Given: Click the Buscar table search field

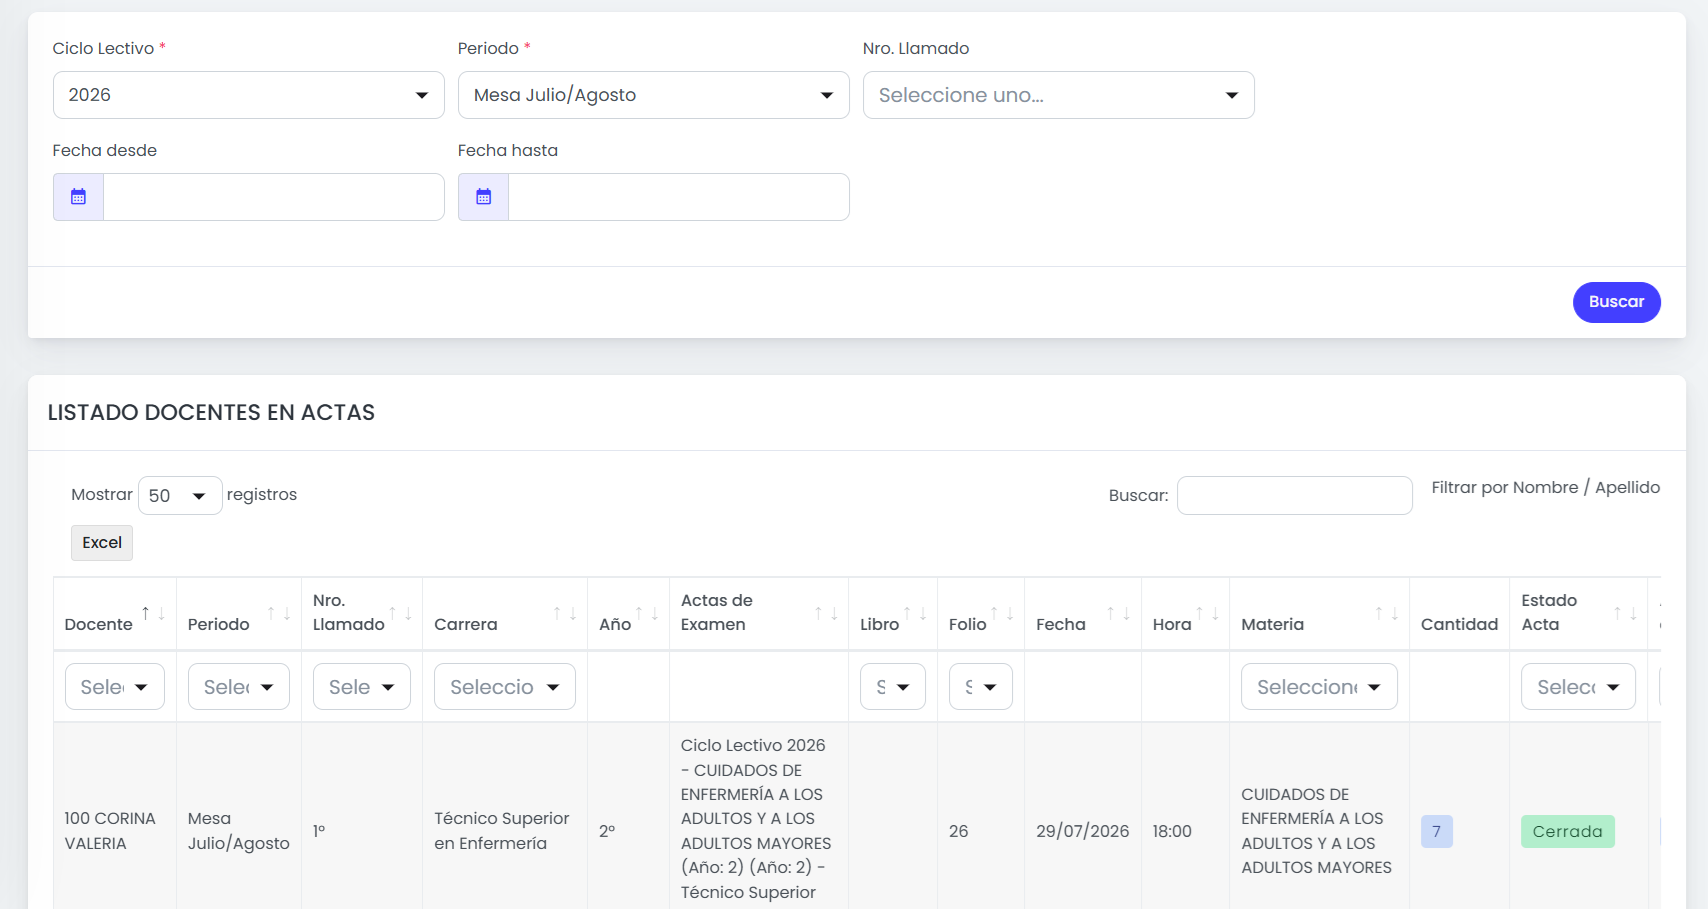Looking at the screenshot, I should click(x=1295, y=495).
